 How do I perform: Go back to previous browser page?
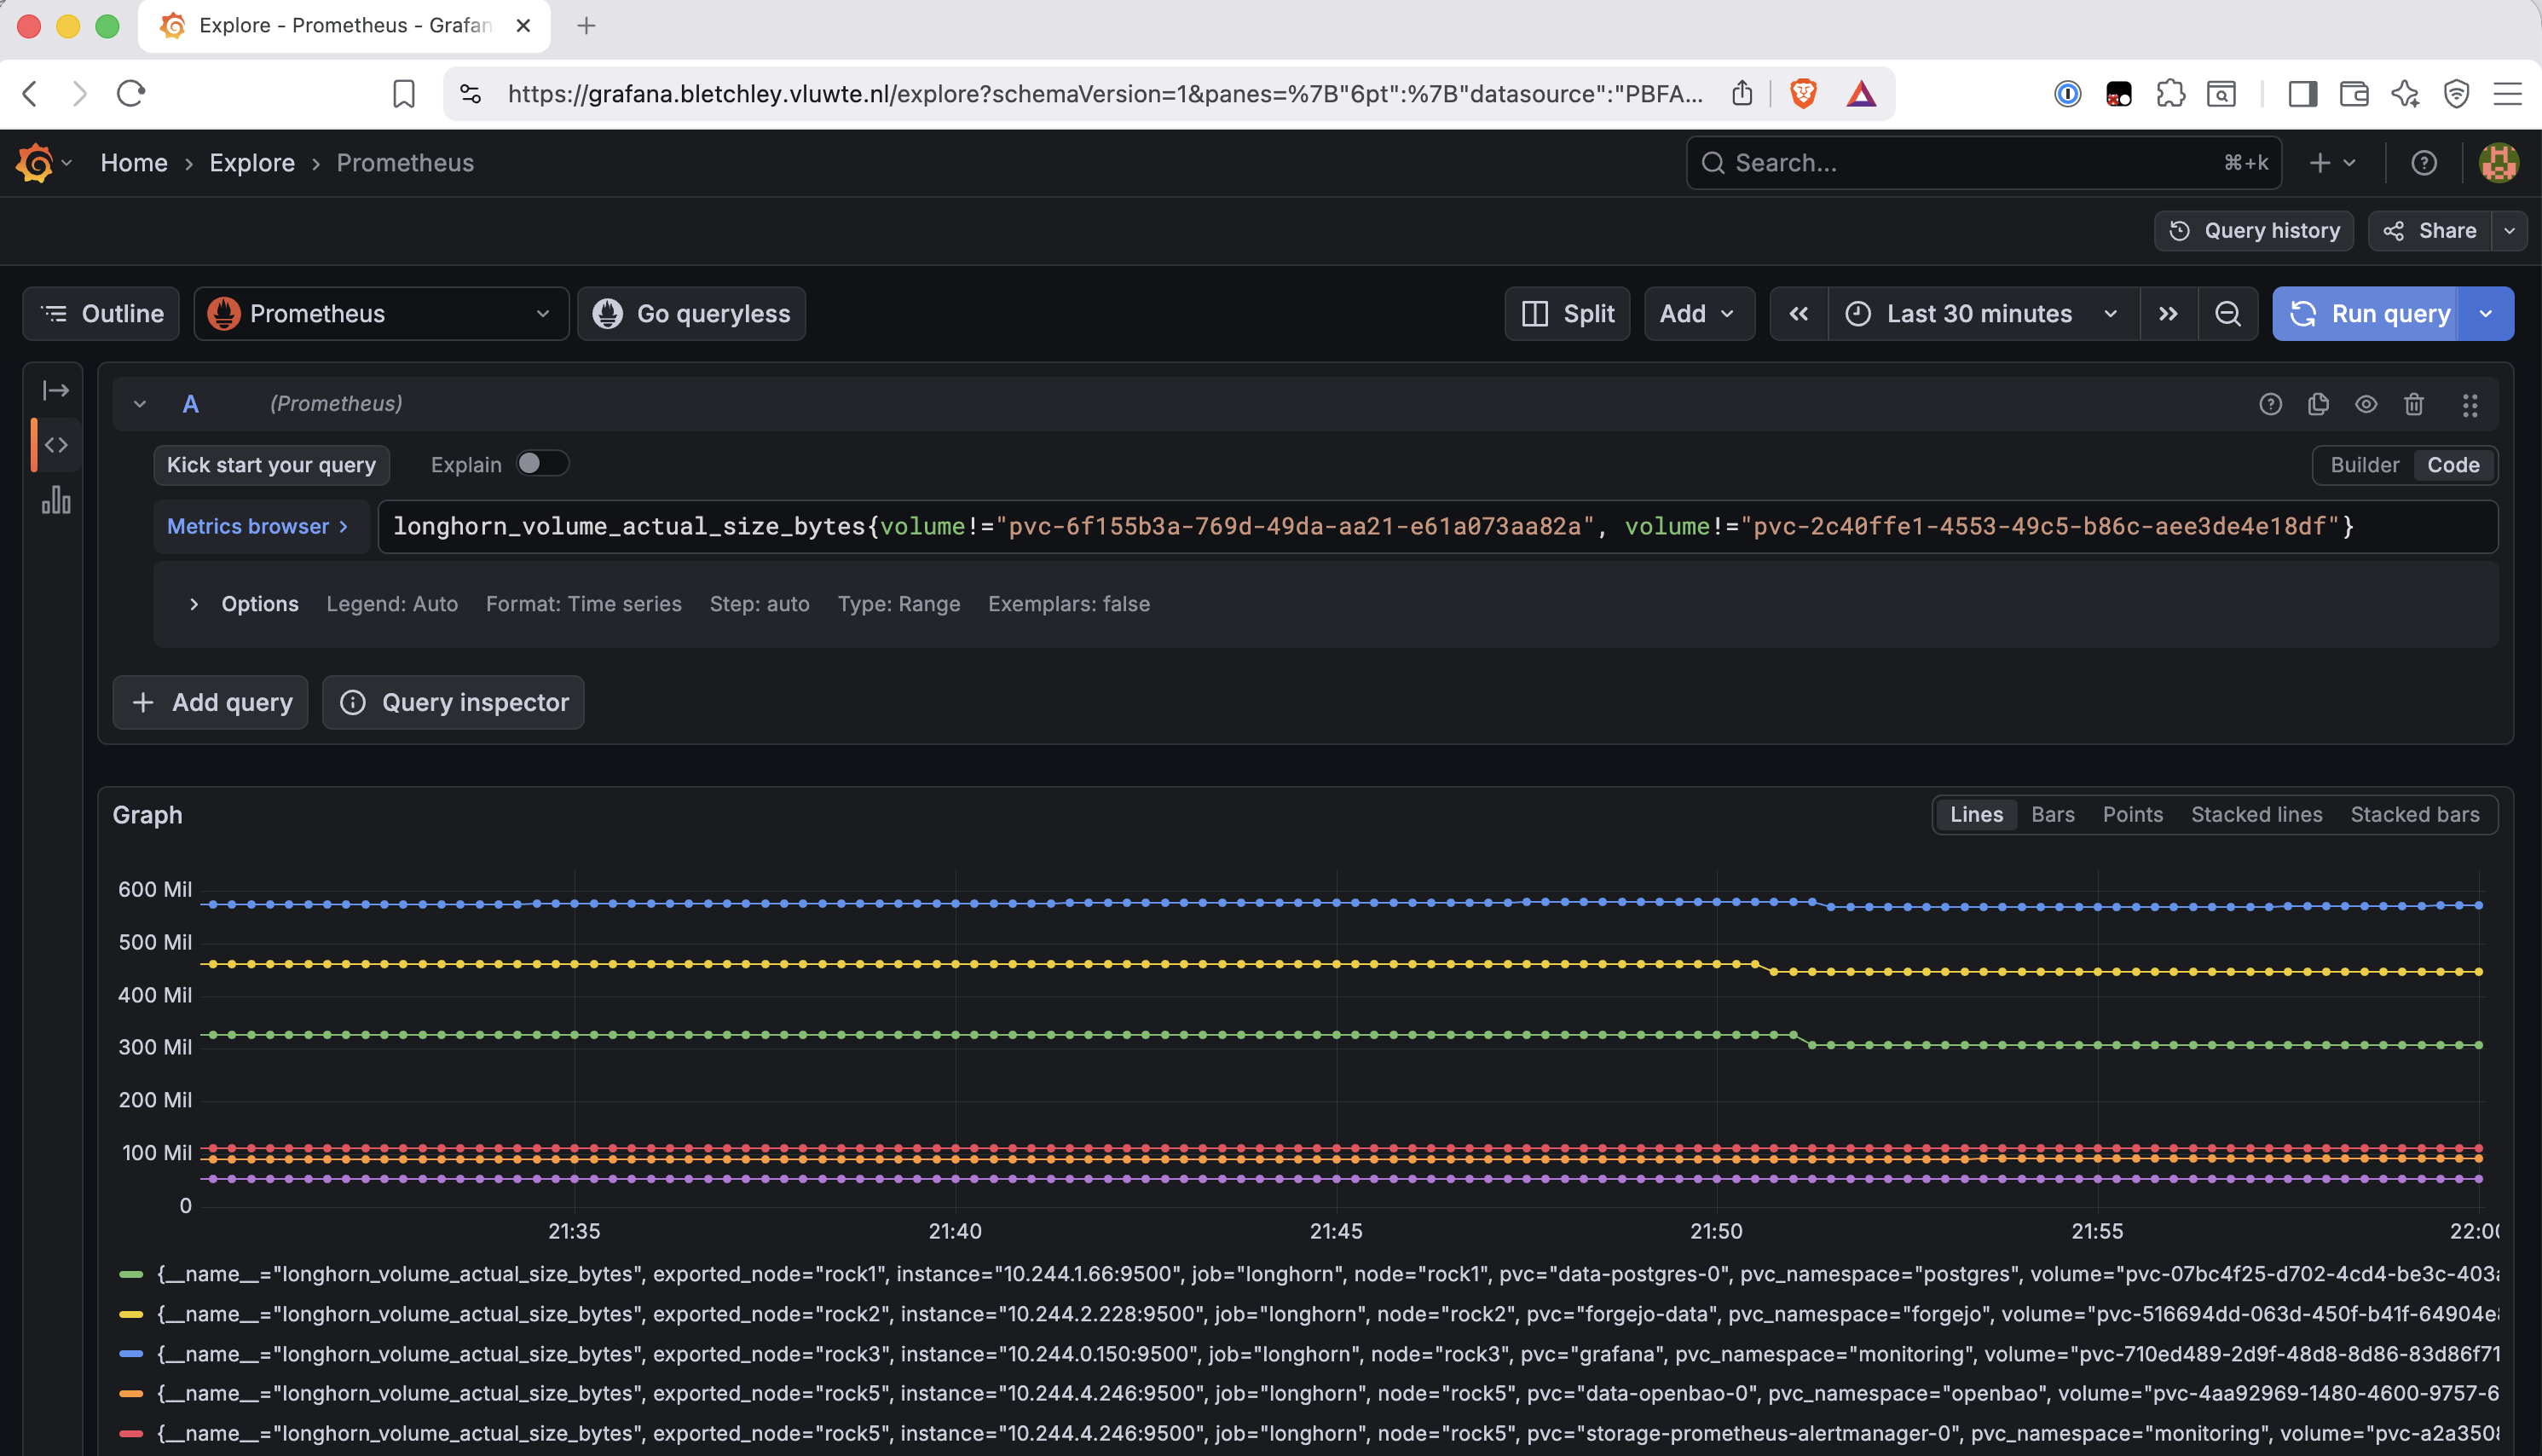tap(30, 94)
